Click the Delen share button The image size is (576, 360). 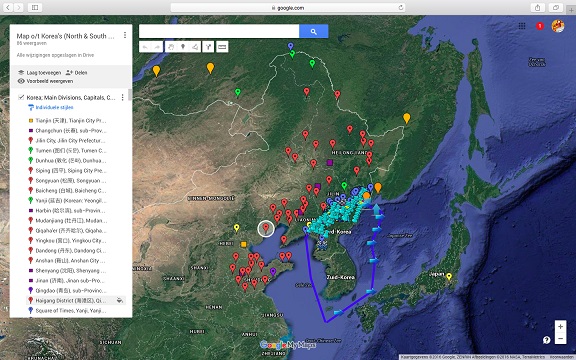click(76, 72)
